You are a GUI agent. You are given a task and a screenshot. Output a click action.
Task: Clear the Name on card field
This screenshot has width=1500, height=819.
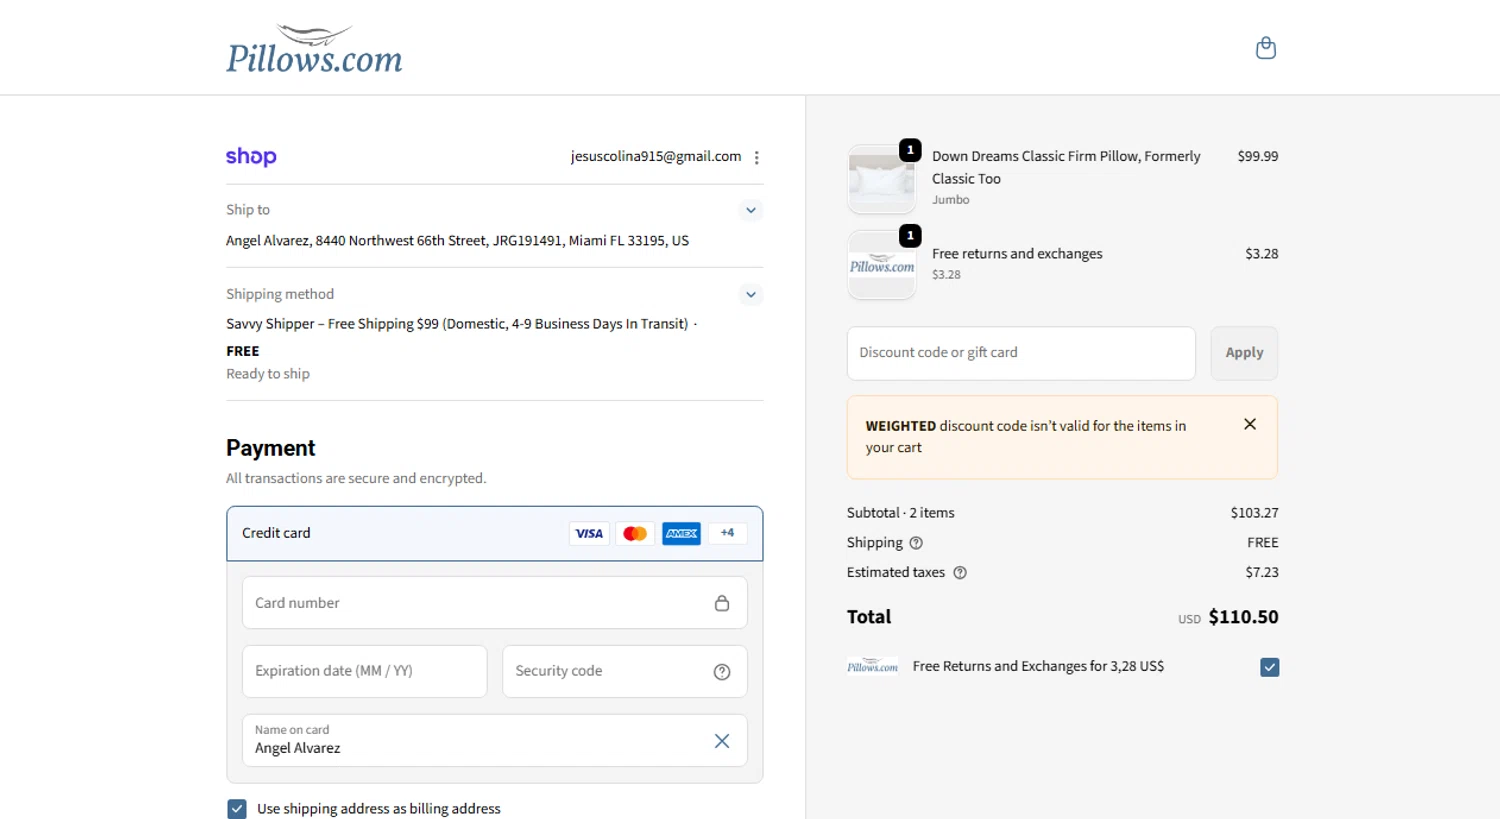click(x=722, y=741)
